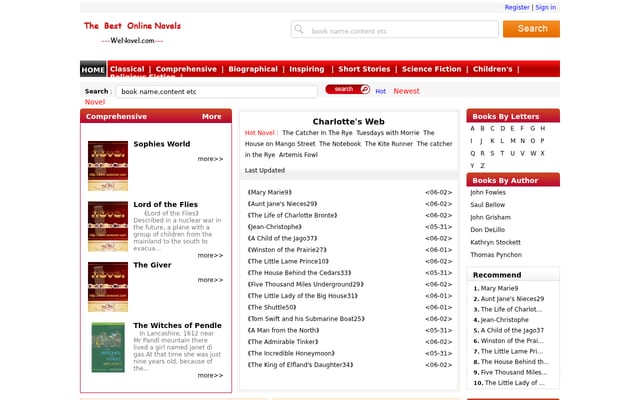Open the Inspiring category
This screenshot has width=640, height=400.
[x=307, y=69]
